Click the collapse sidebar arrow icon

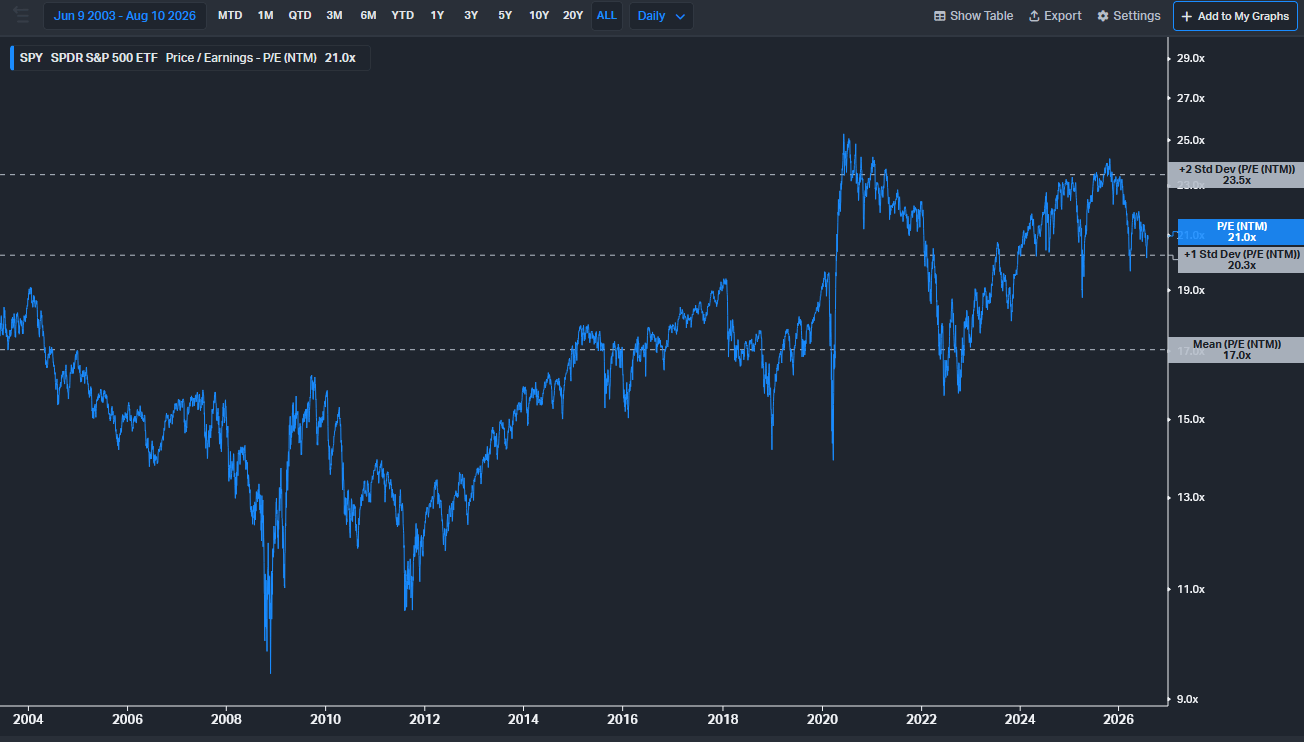pyautogui.click(x=20, y=15)
